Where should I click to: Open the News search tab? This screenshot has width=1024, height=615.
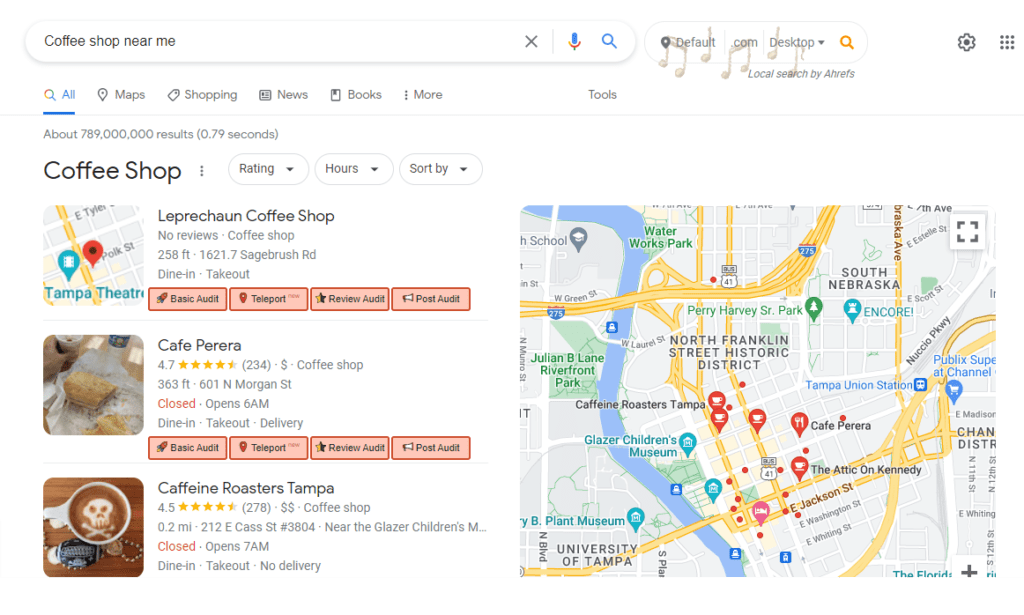click(283, 94)
